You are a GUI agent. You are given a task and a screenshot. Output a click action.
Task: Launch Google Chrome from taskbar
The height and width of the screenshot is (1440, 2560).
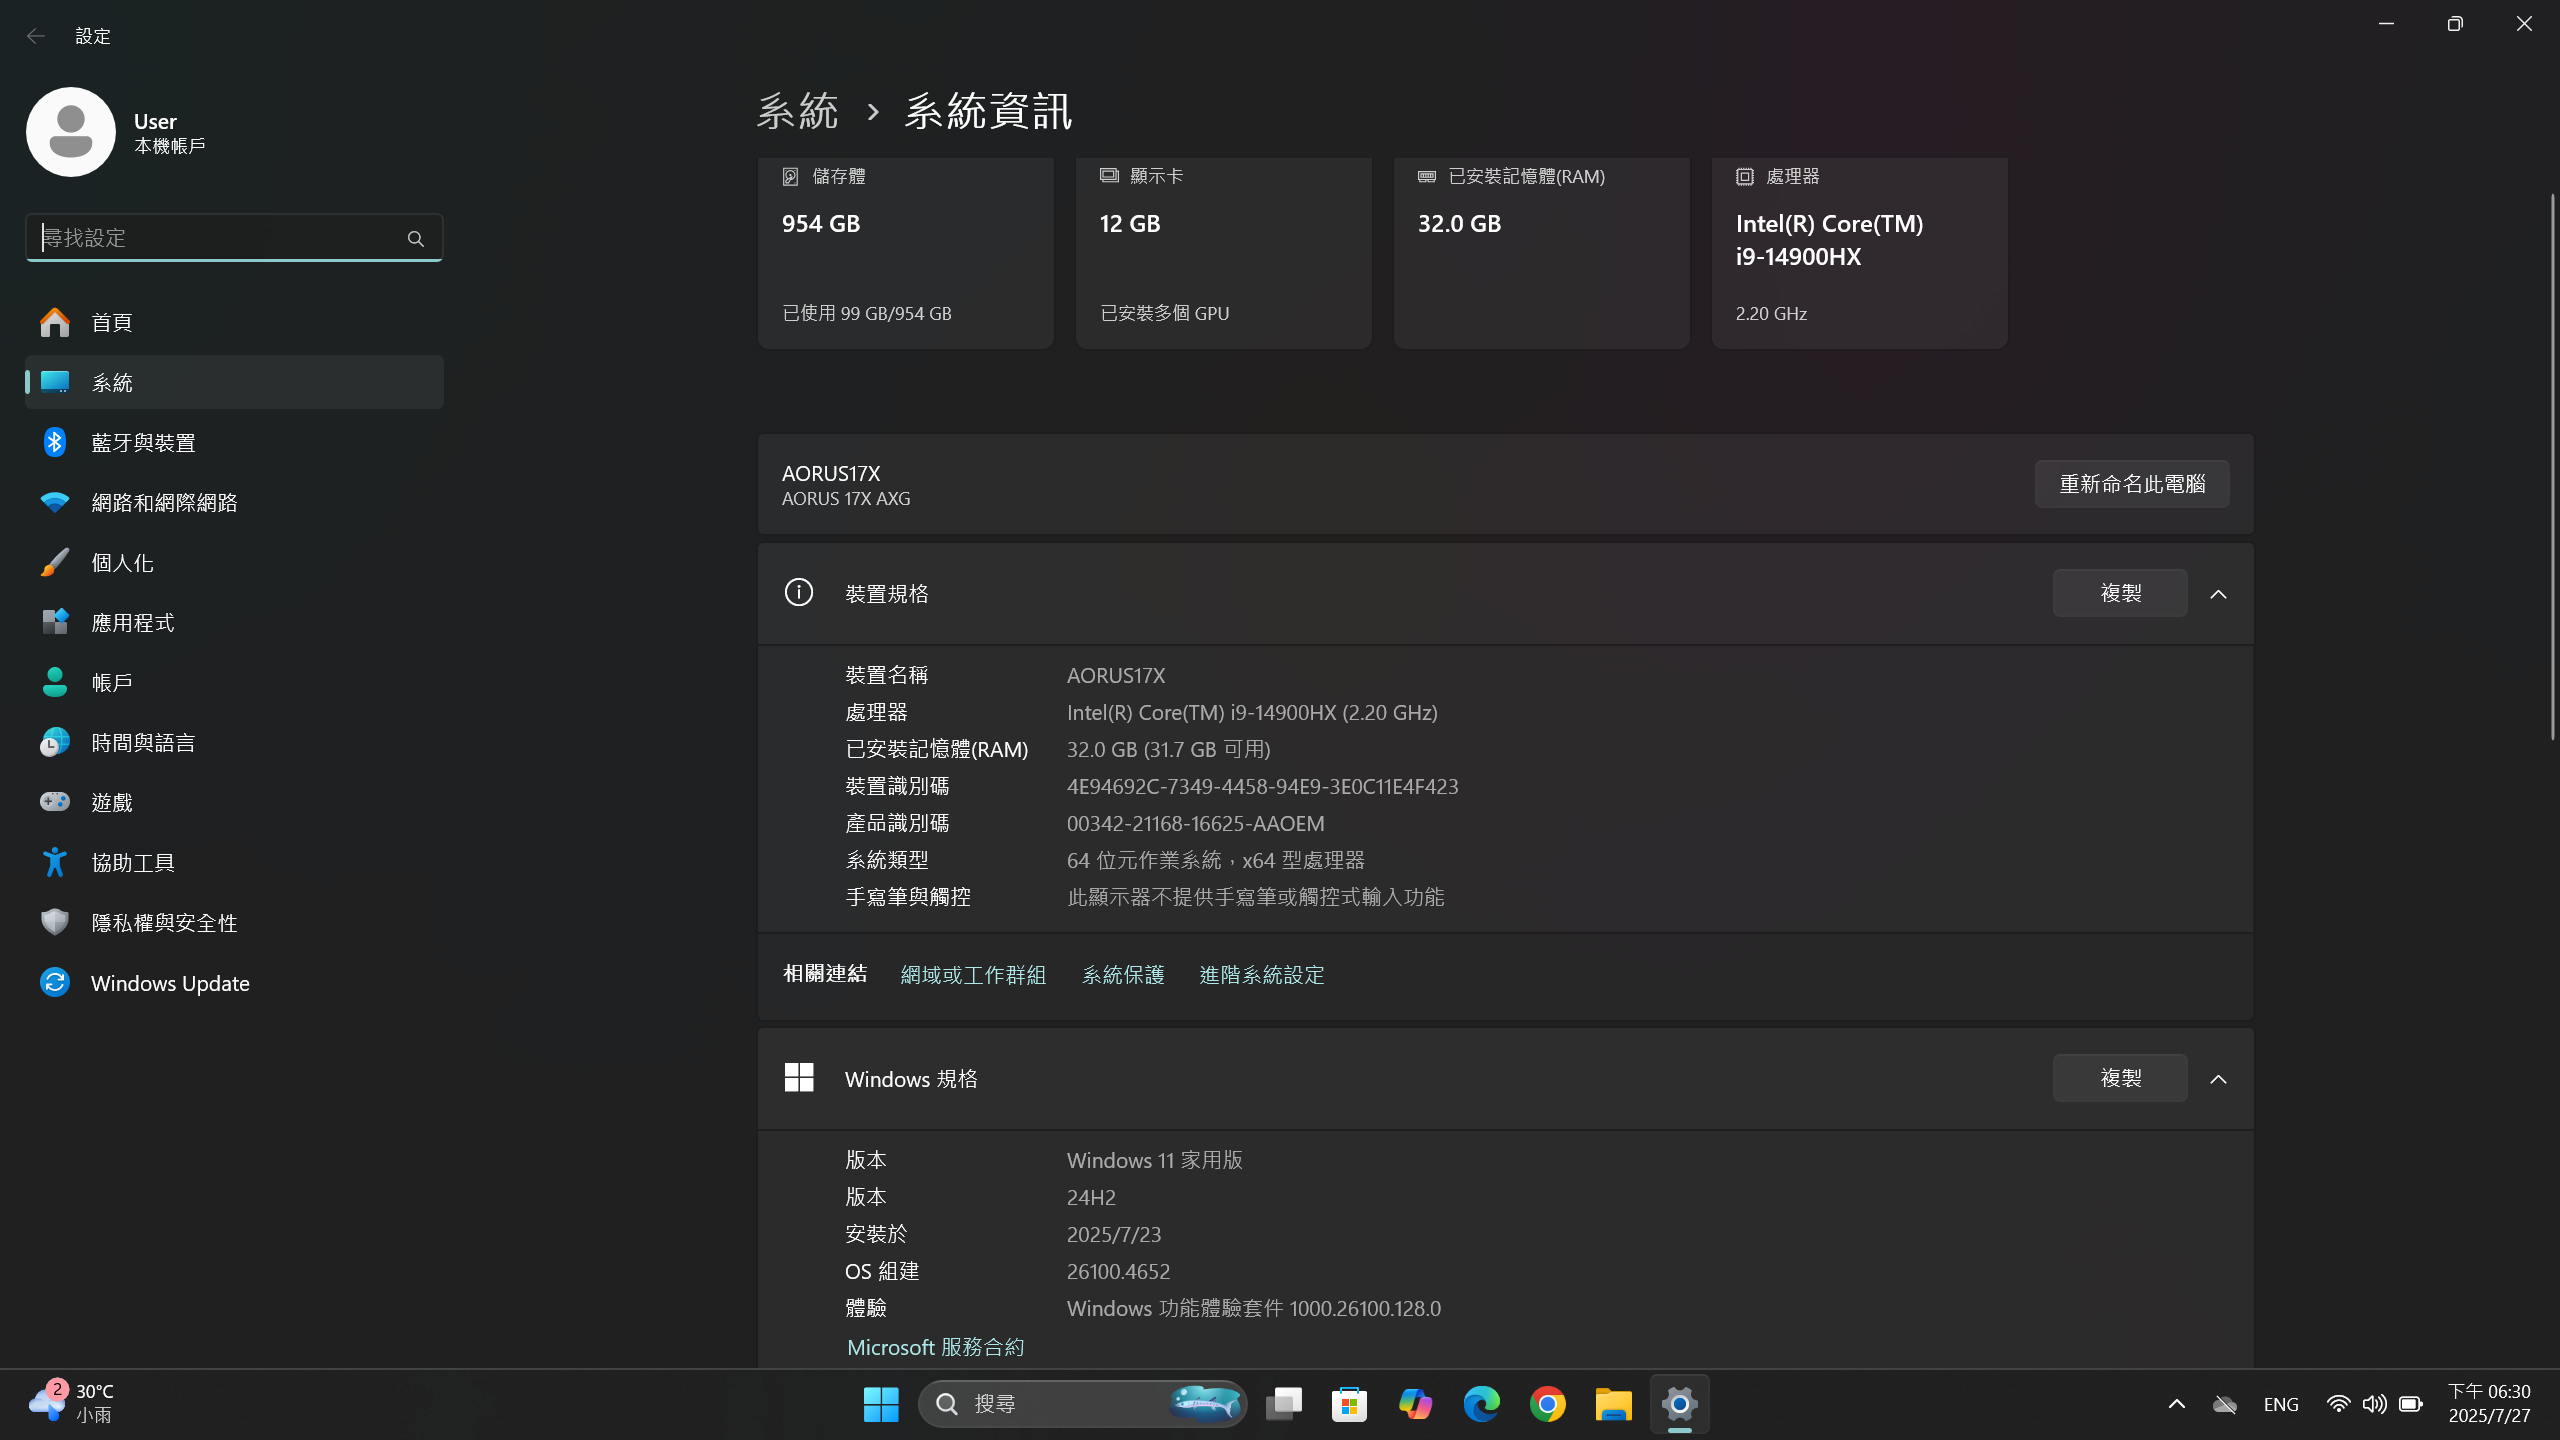coord(1548,1404)
